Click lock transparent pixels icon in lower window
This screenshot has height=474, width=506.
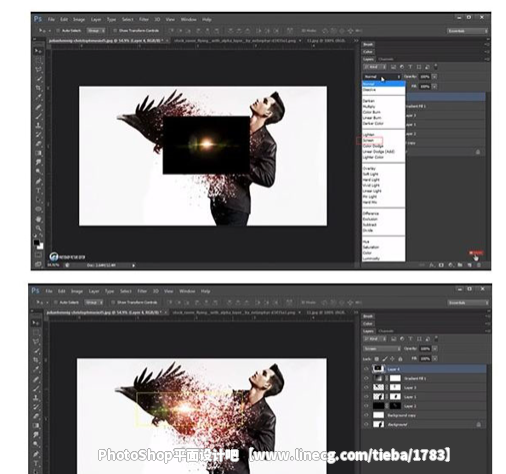[x=376, y=359]
